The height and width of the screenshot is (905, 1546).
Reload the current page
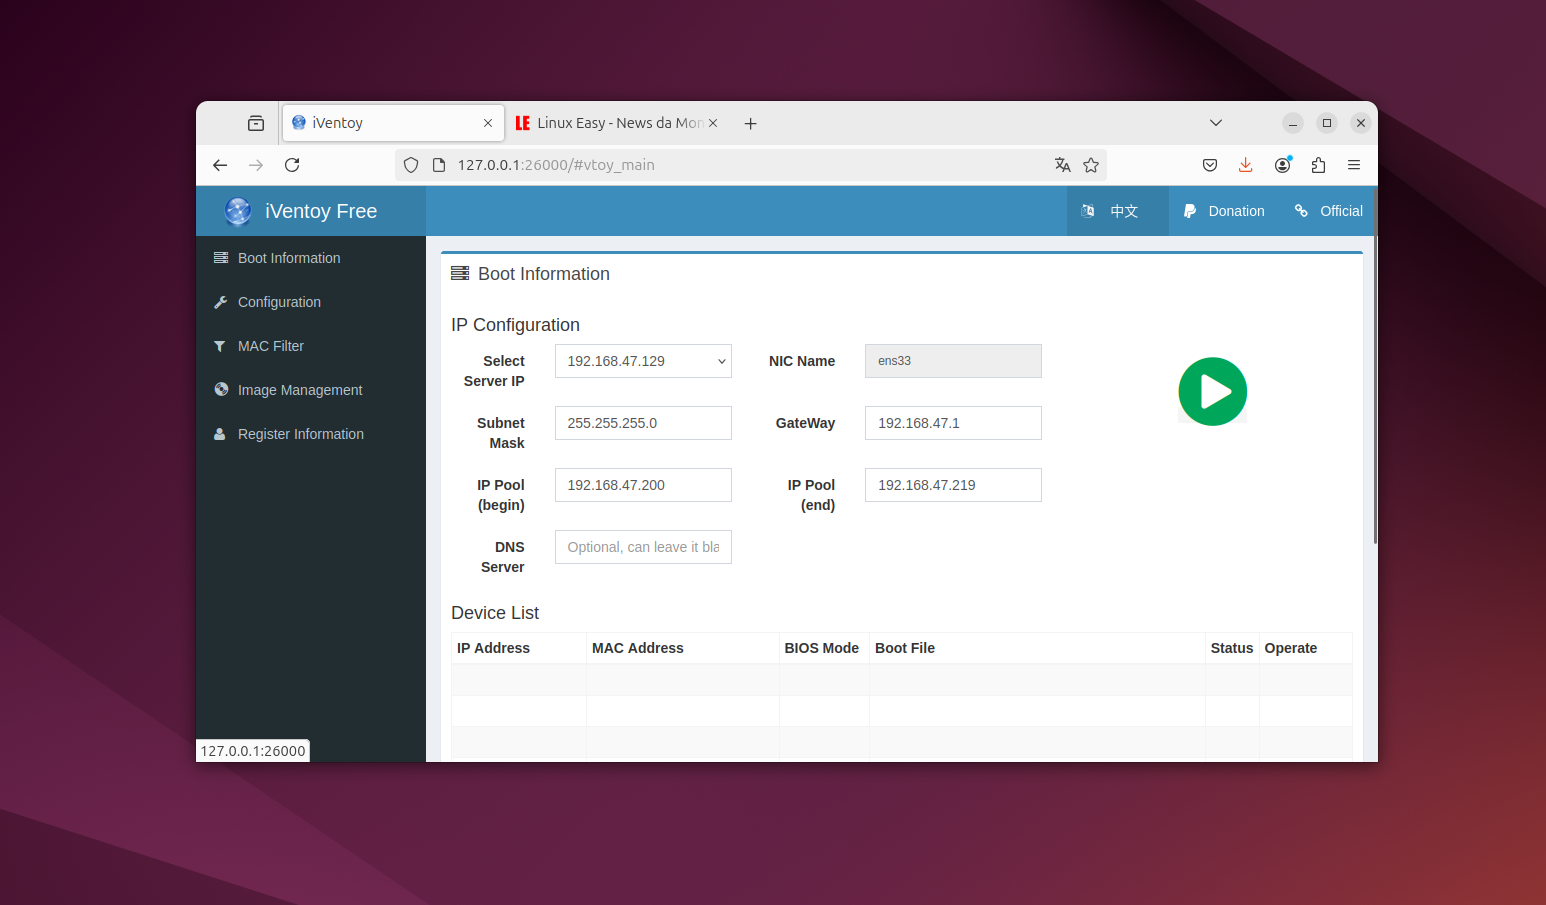tap(292, 165)
